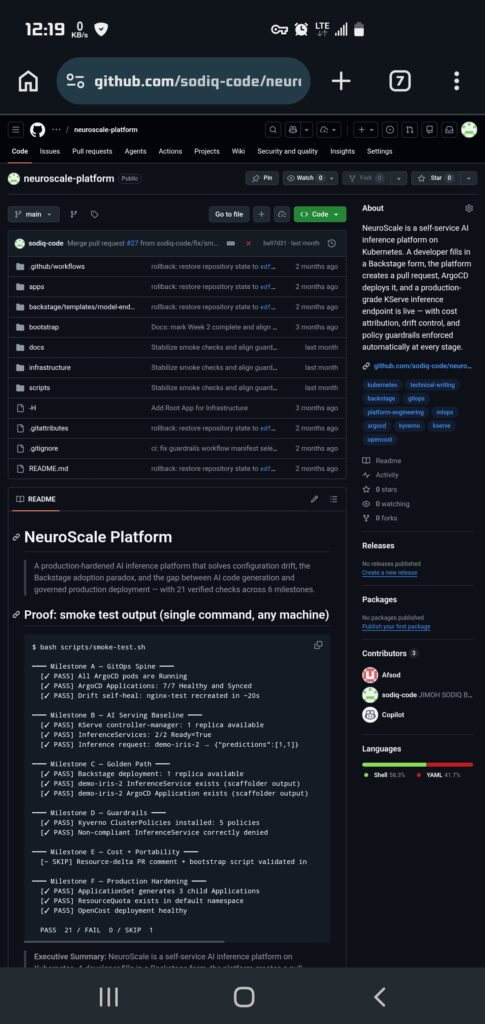This screenshot has width=485, height=1024.
Task: Expand the Star lists dropdown arrow
Action: tap(469, 178)
